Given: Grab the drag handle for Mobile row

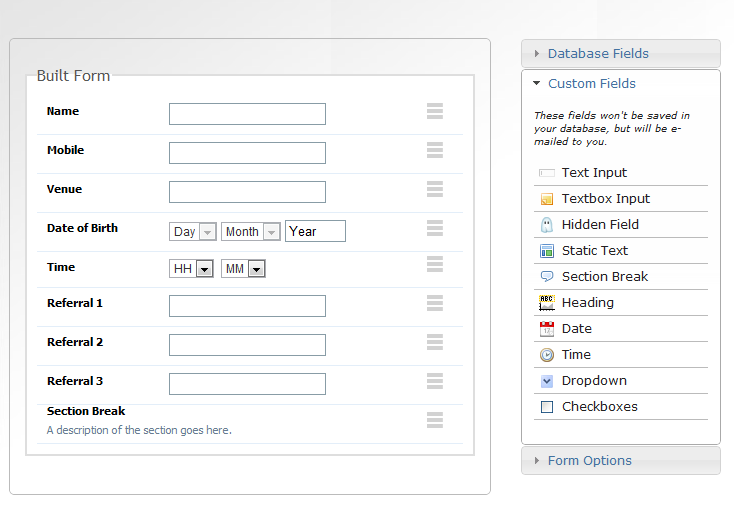Looking at the screenshot, I should coord(434,150).
